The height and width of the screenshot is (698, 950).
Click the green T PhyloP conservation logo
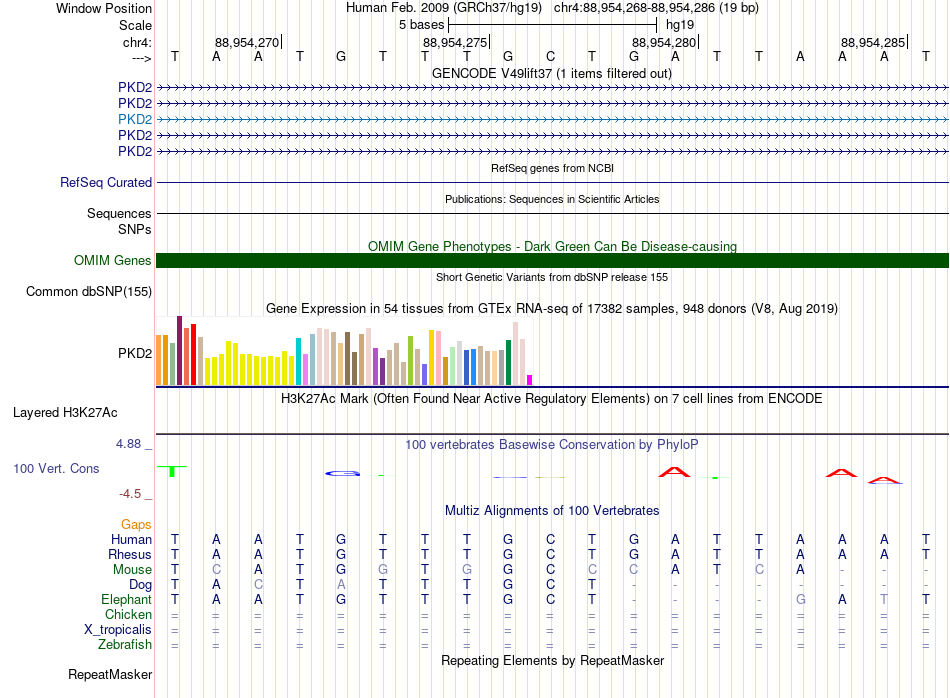[x=173, y=471]
